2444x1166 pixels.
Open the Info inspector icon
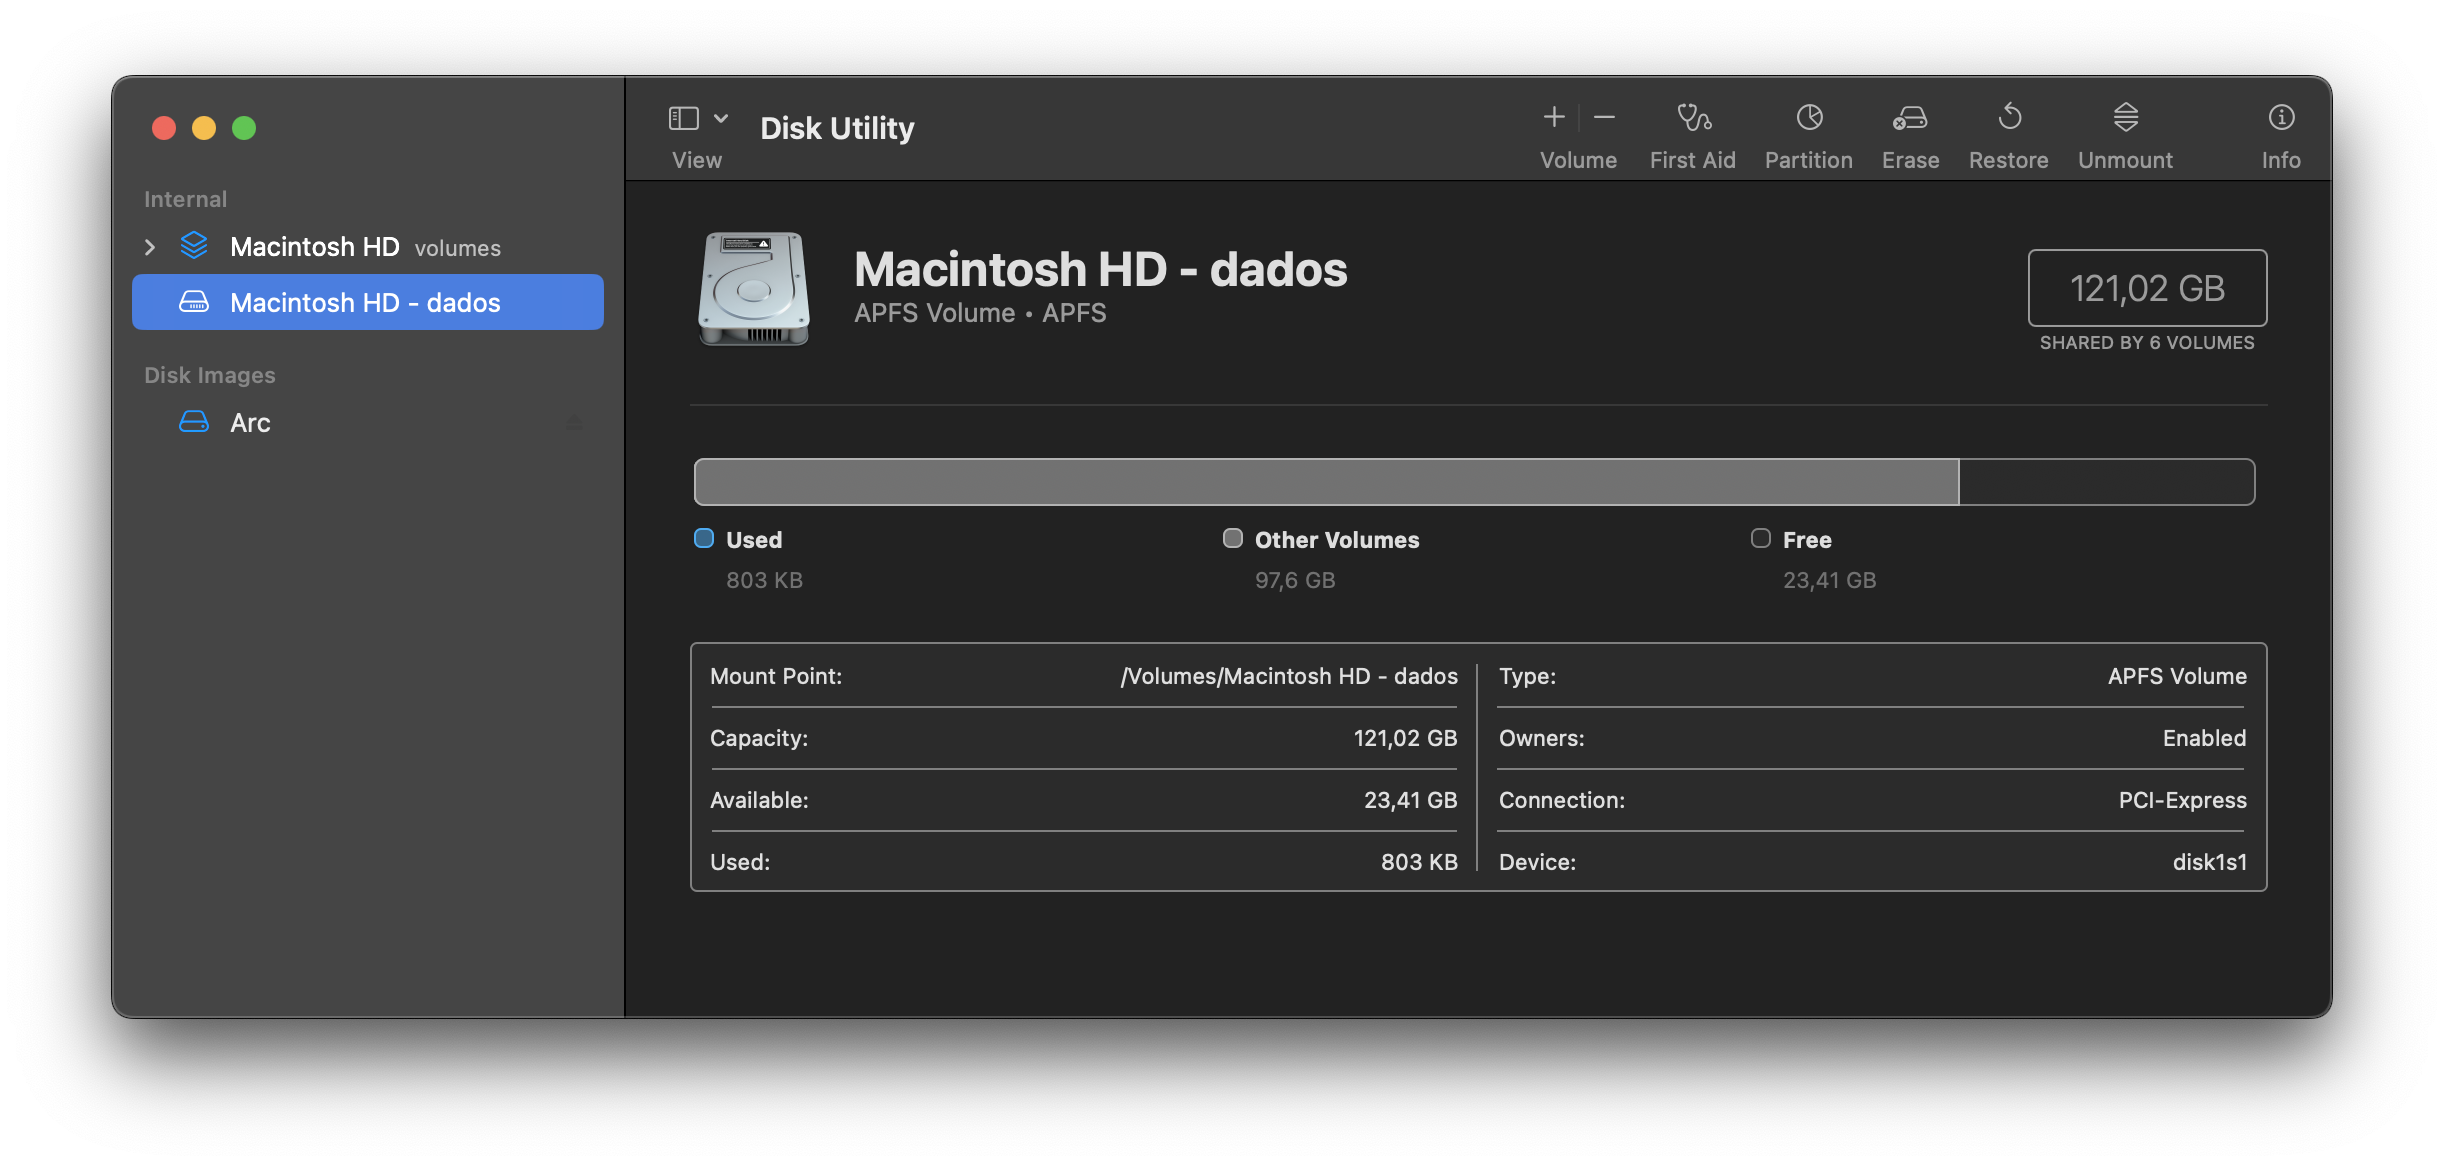tap(2280, 118)
